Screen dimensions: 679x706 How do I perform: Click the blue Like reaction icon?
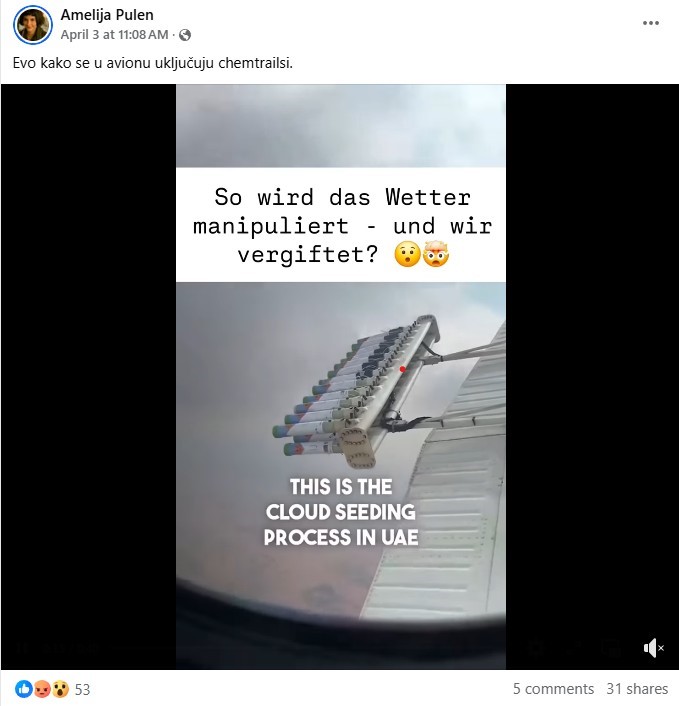tap(23, 689)
